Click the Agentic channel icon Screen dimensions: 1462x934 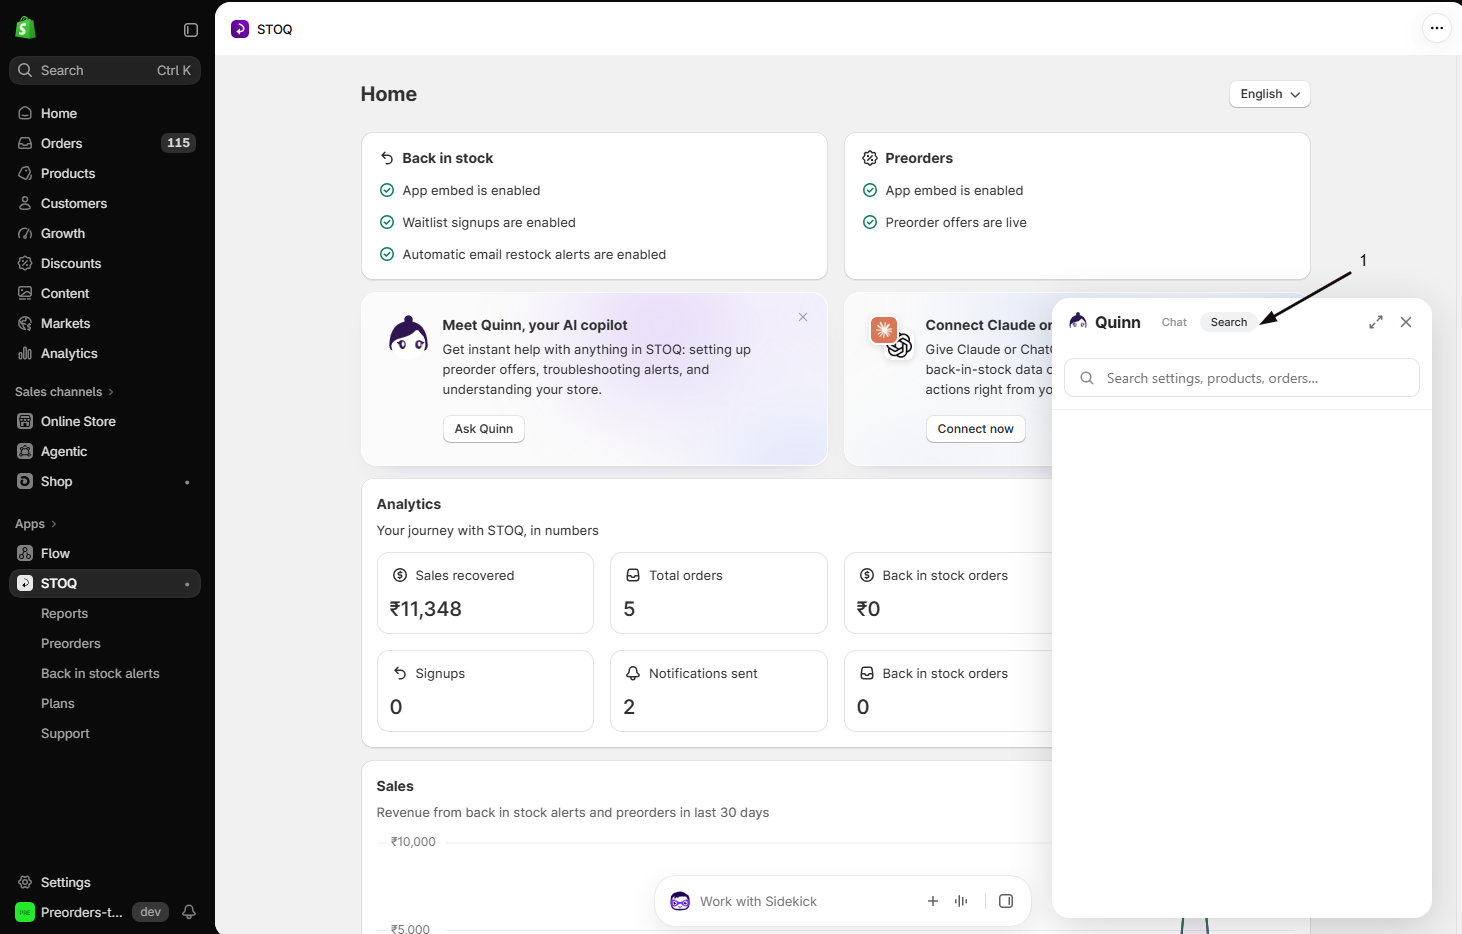pyautogui.click(x=25, y=451)
